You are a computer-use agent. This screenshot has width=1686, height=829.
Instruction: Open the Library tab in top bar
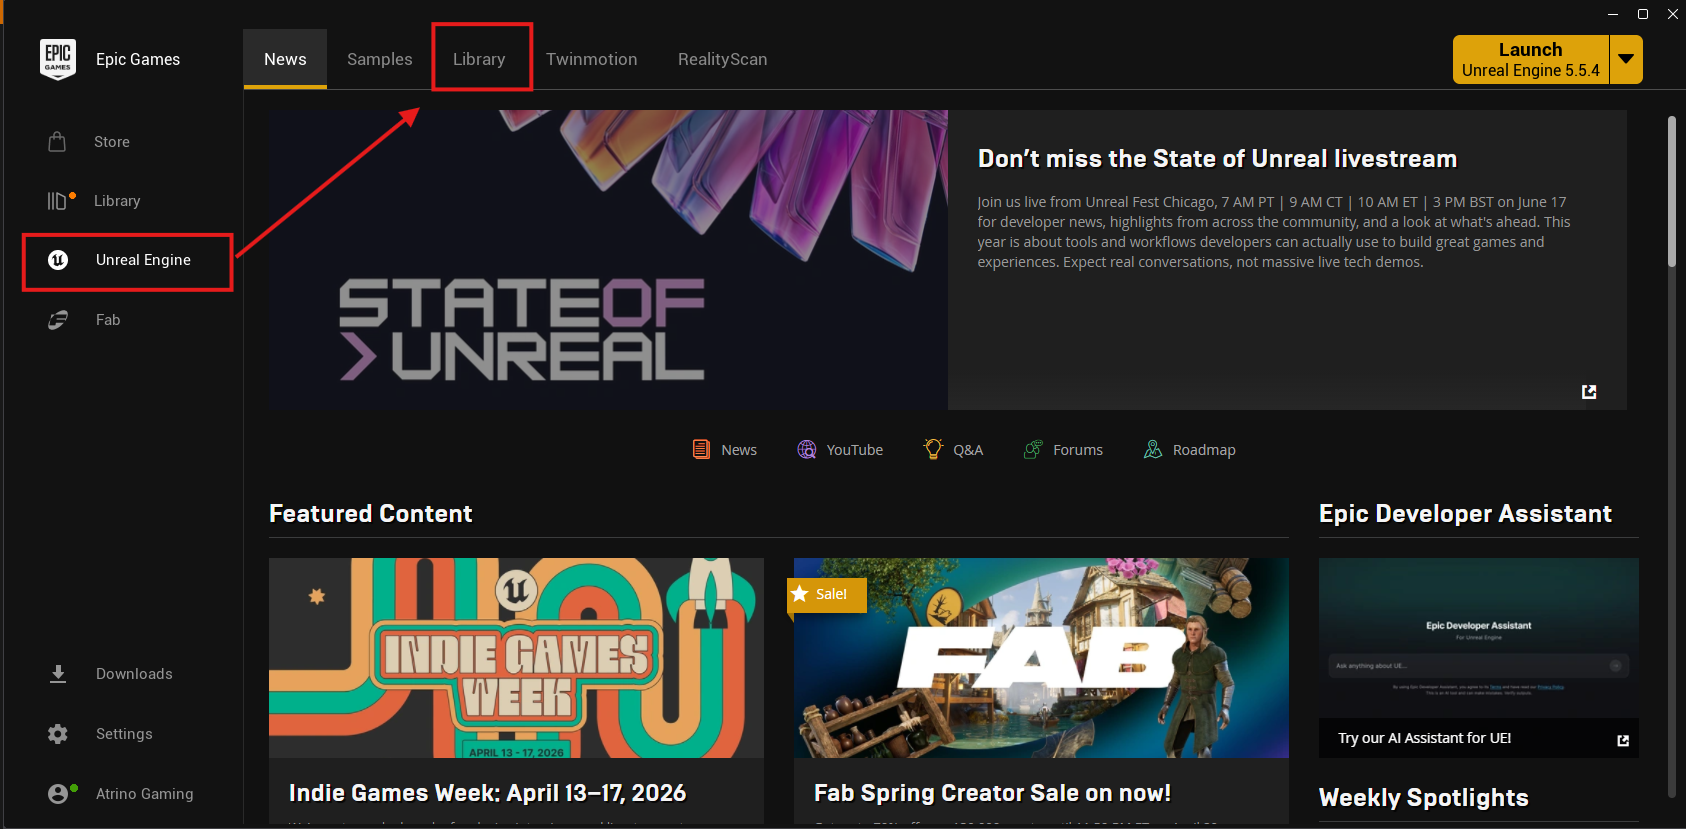click(x=479, y=59)
